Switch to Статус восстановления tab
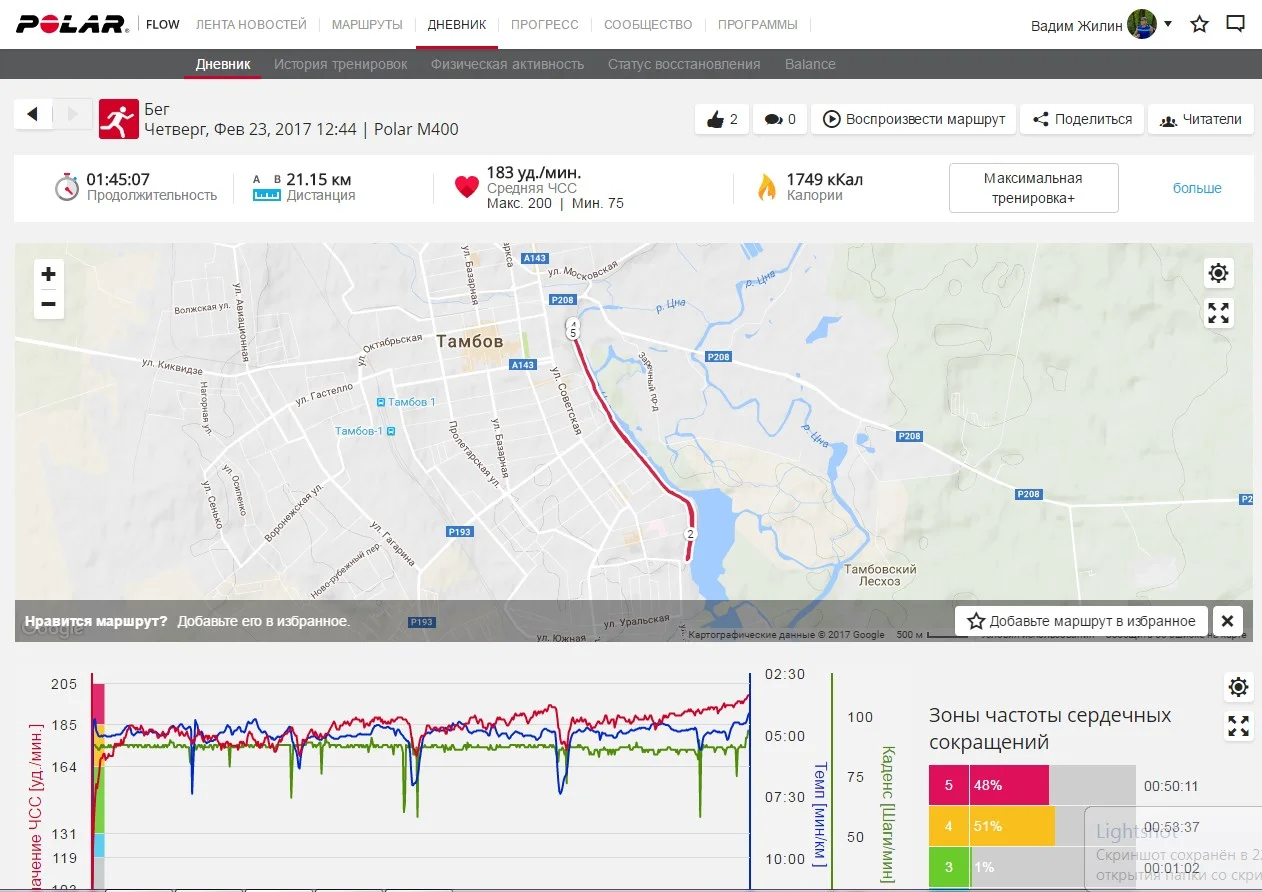This screenshot has width=1262, height=892. pyautogui.click(x=684, y=64)
